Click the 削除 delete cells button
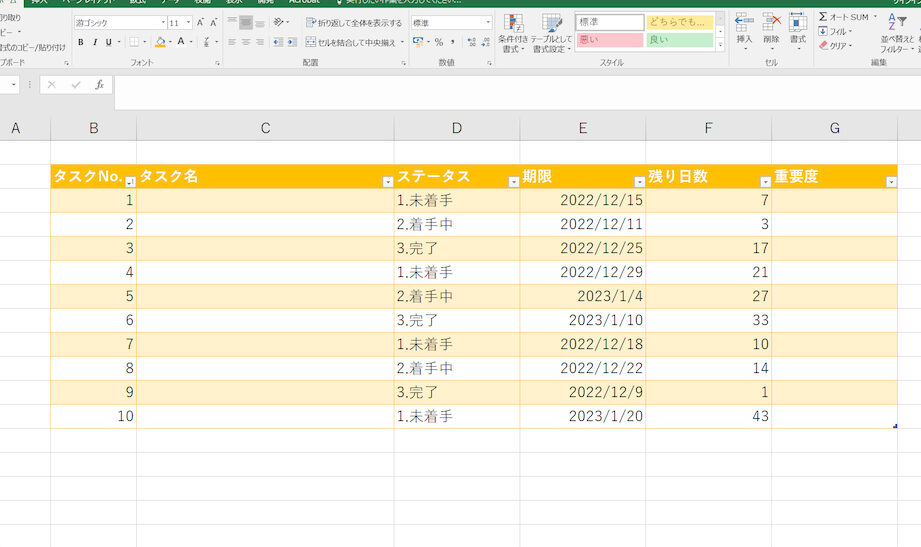The width and height of the screenshot is (921, 547). click(771, 32)
